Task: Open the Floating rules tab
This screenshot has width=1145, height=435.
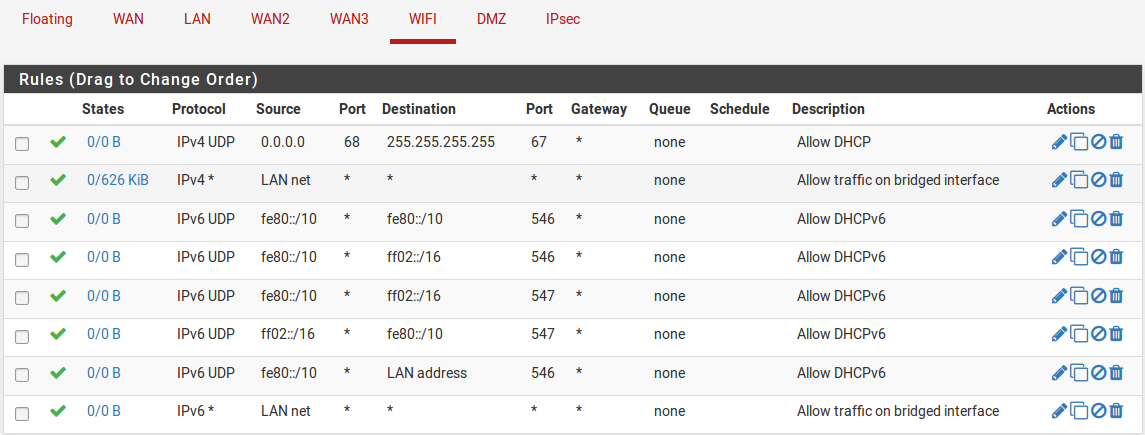Action: (x=47, y=19)
